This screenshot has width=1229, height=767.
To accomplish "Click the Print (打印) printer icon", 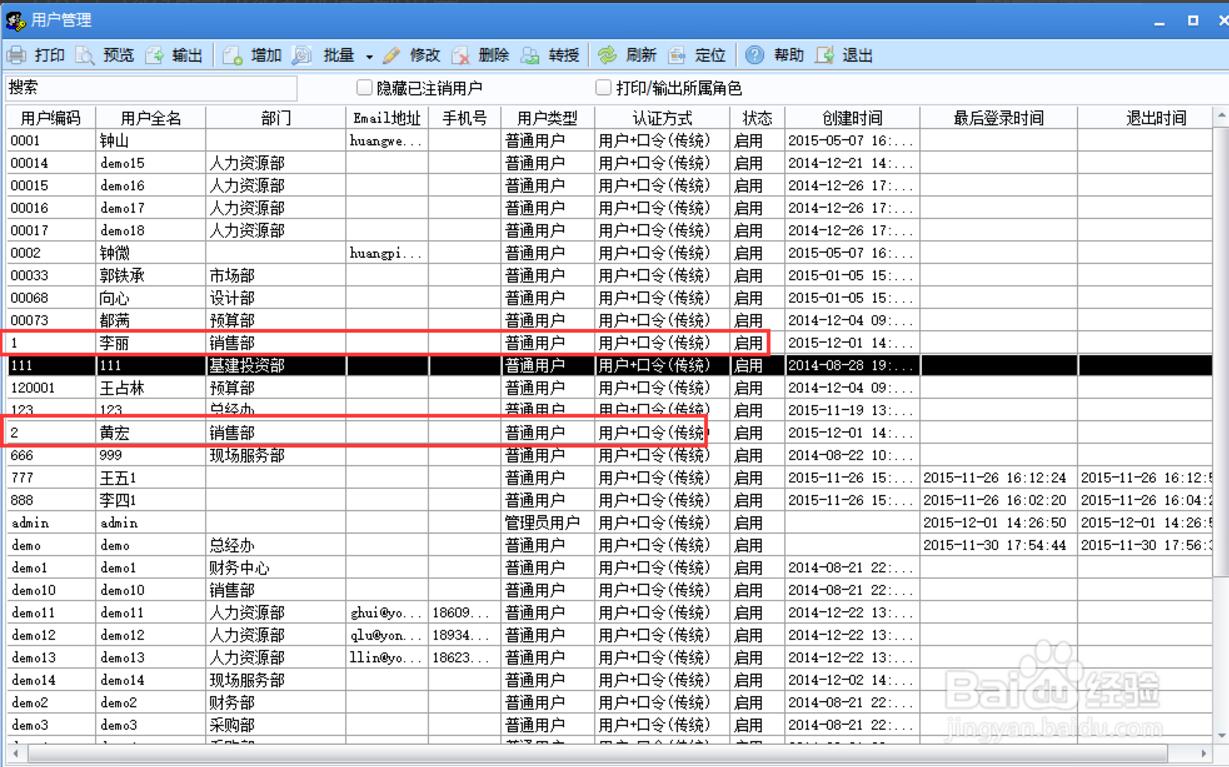I will (x=17, y=55).
